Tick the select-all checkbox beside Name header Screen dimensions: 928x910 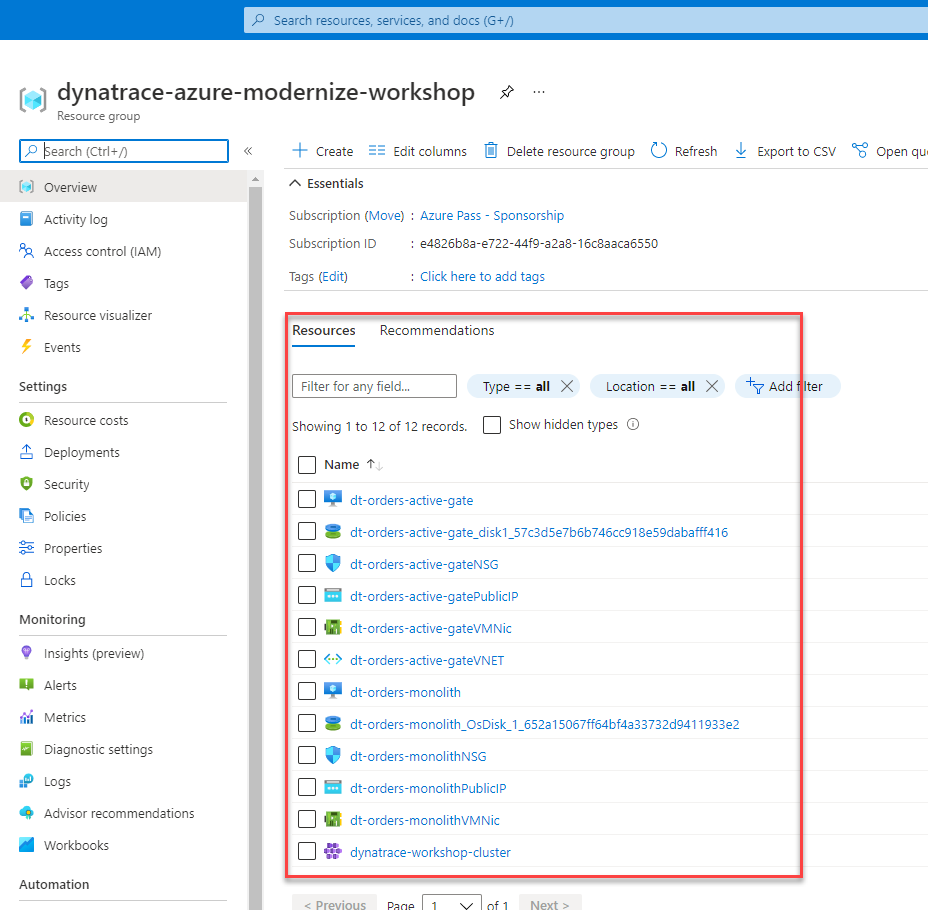coord(307,465)
